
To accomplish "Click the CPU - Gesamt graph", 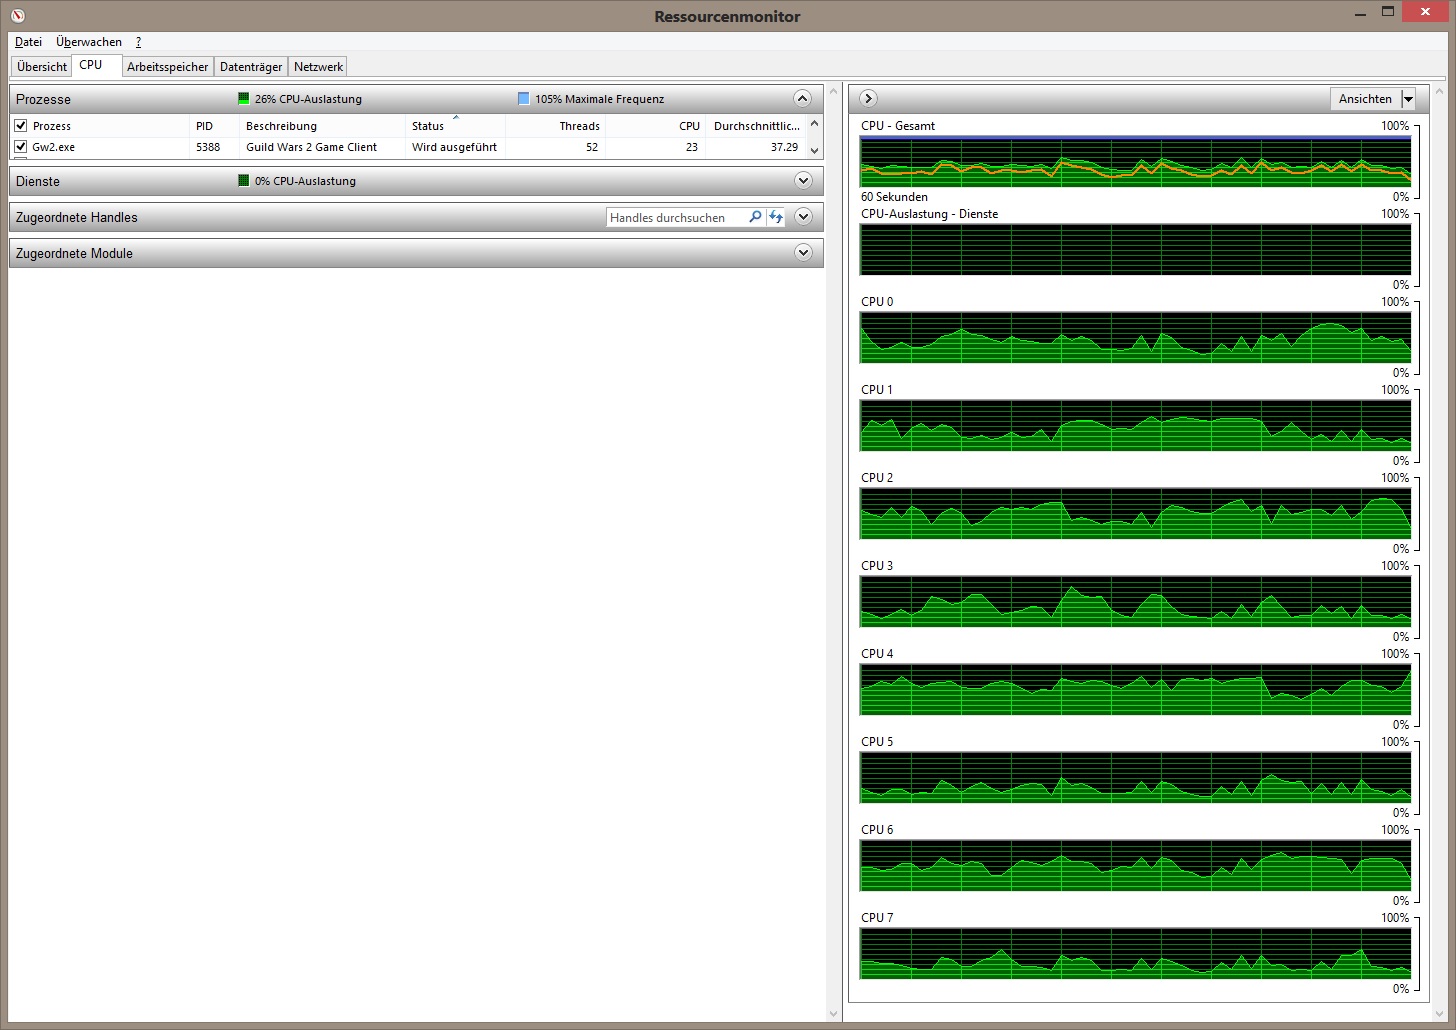I will click(x=1135, y=161).
